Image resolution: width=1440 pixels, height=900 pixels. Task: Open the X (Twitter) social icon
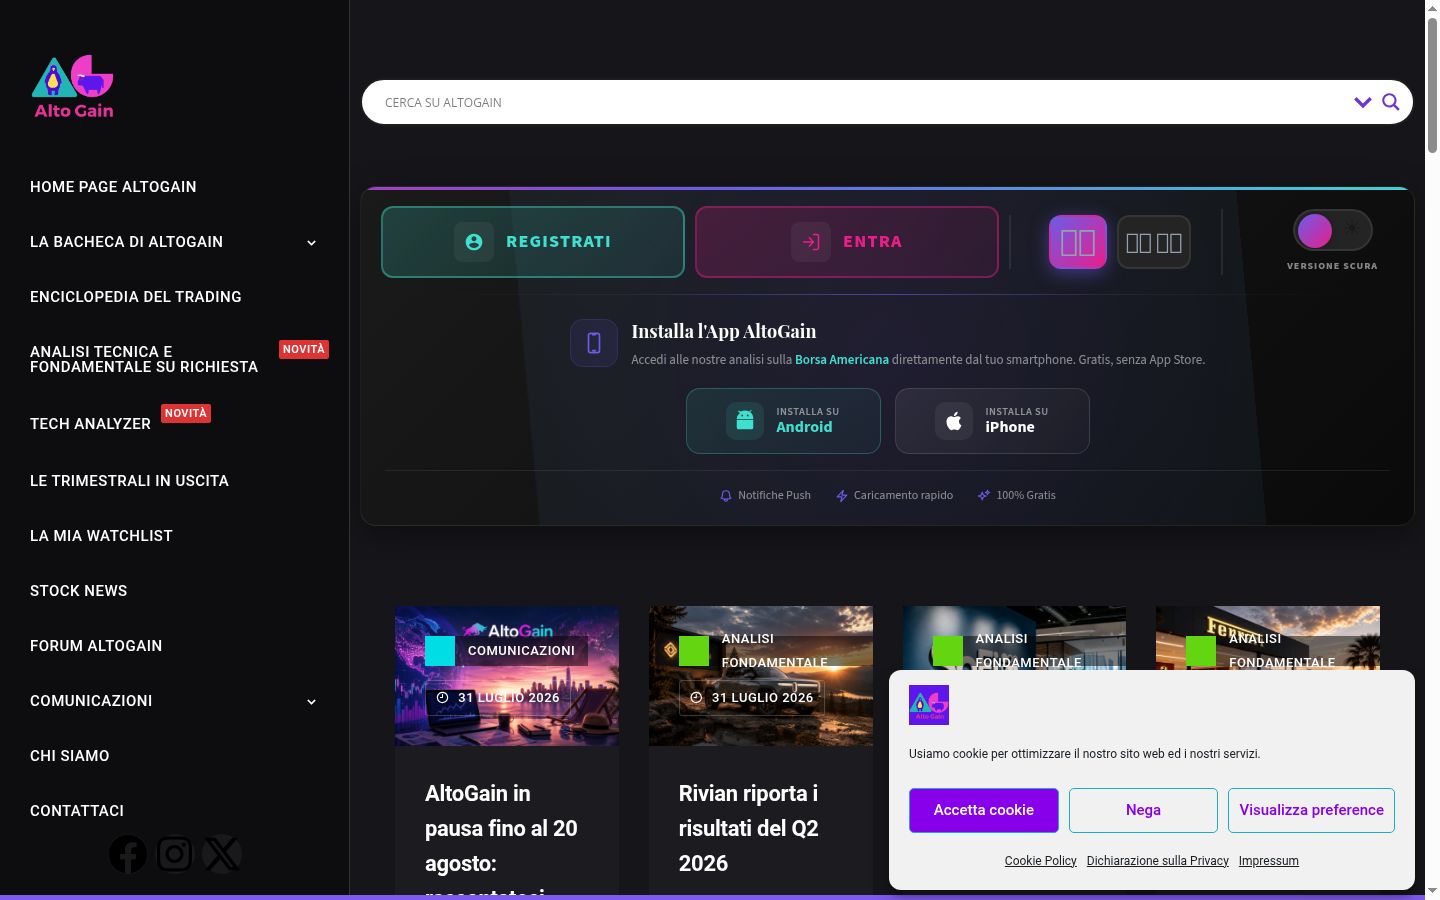click(221, 854)
